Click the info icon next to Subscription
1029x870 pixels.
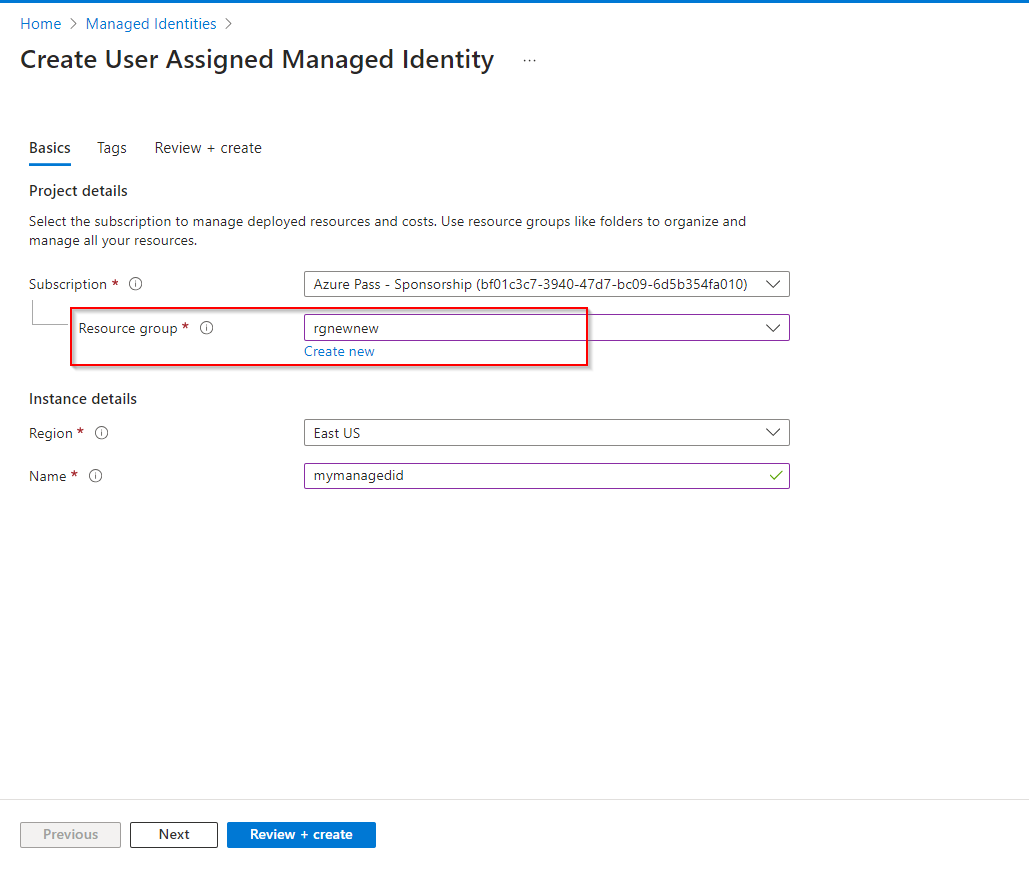click(x=136, y=284)
